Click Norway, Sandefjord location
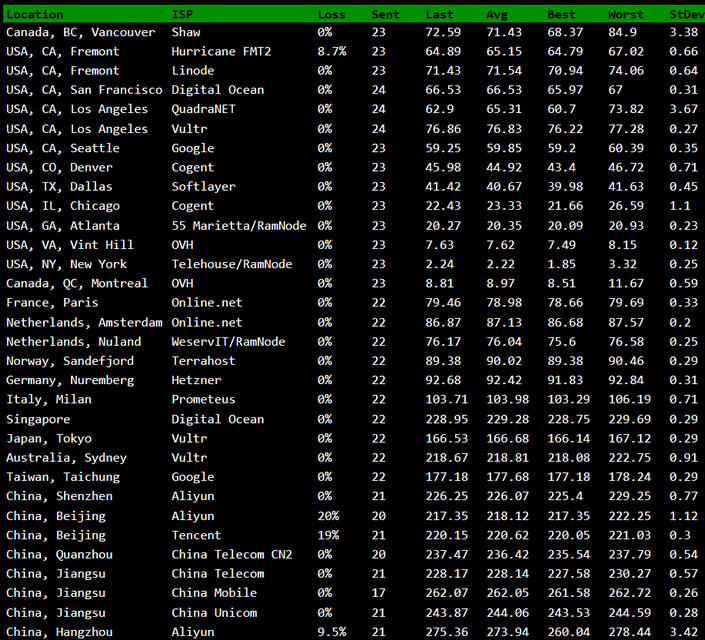Screen dimensions: 705x640 [x=70, y=361]
